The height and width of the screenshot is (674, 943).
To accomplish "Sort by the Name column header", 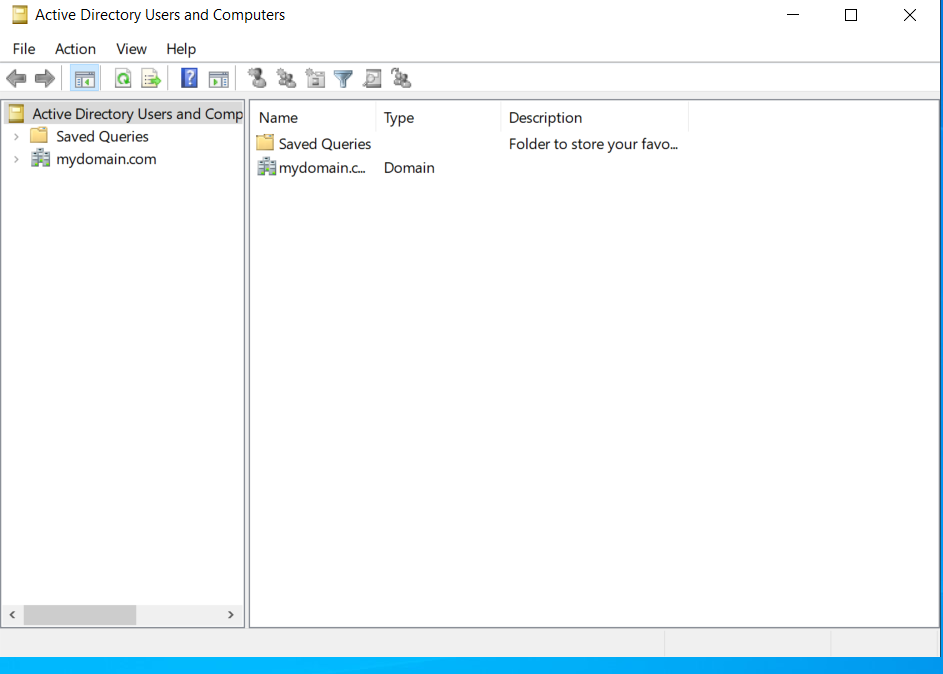I will coord(277,117).
